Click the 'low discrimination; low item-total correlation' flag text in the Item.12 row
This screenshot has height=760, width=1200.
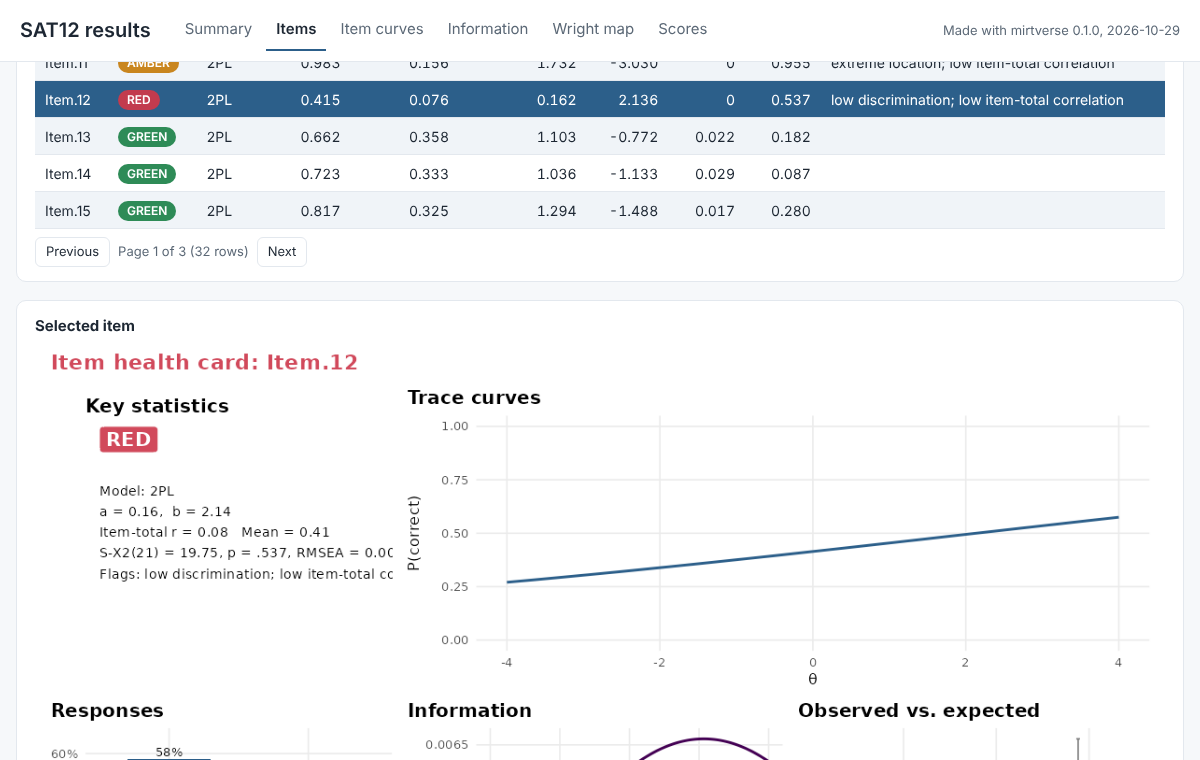[977, 100]
